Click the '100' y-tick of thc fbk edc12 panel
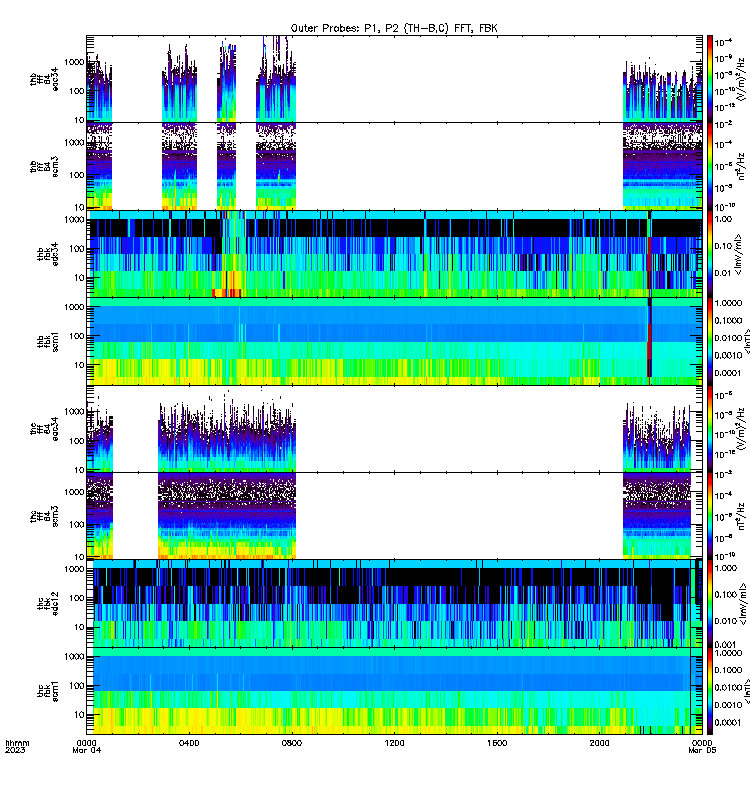 (x=78, y=598)
